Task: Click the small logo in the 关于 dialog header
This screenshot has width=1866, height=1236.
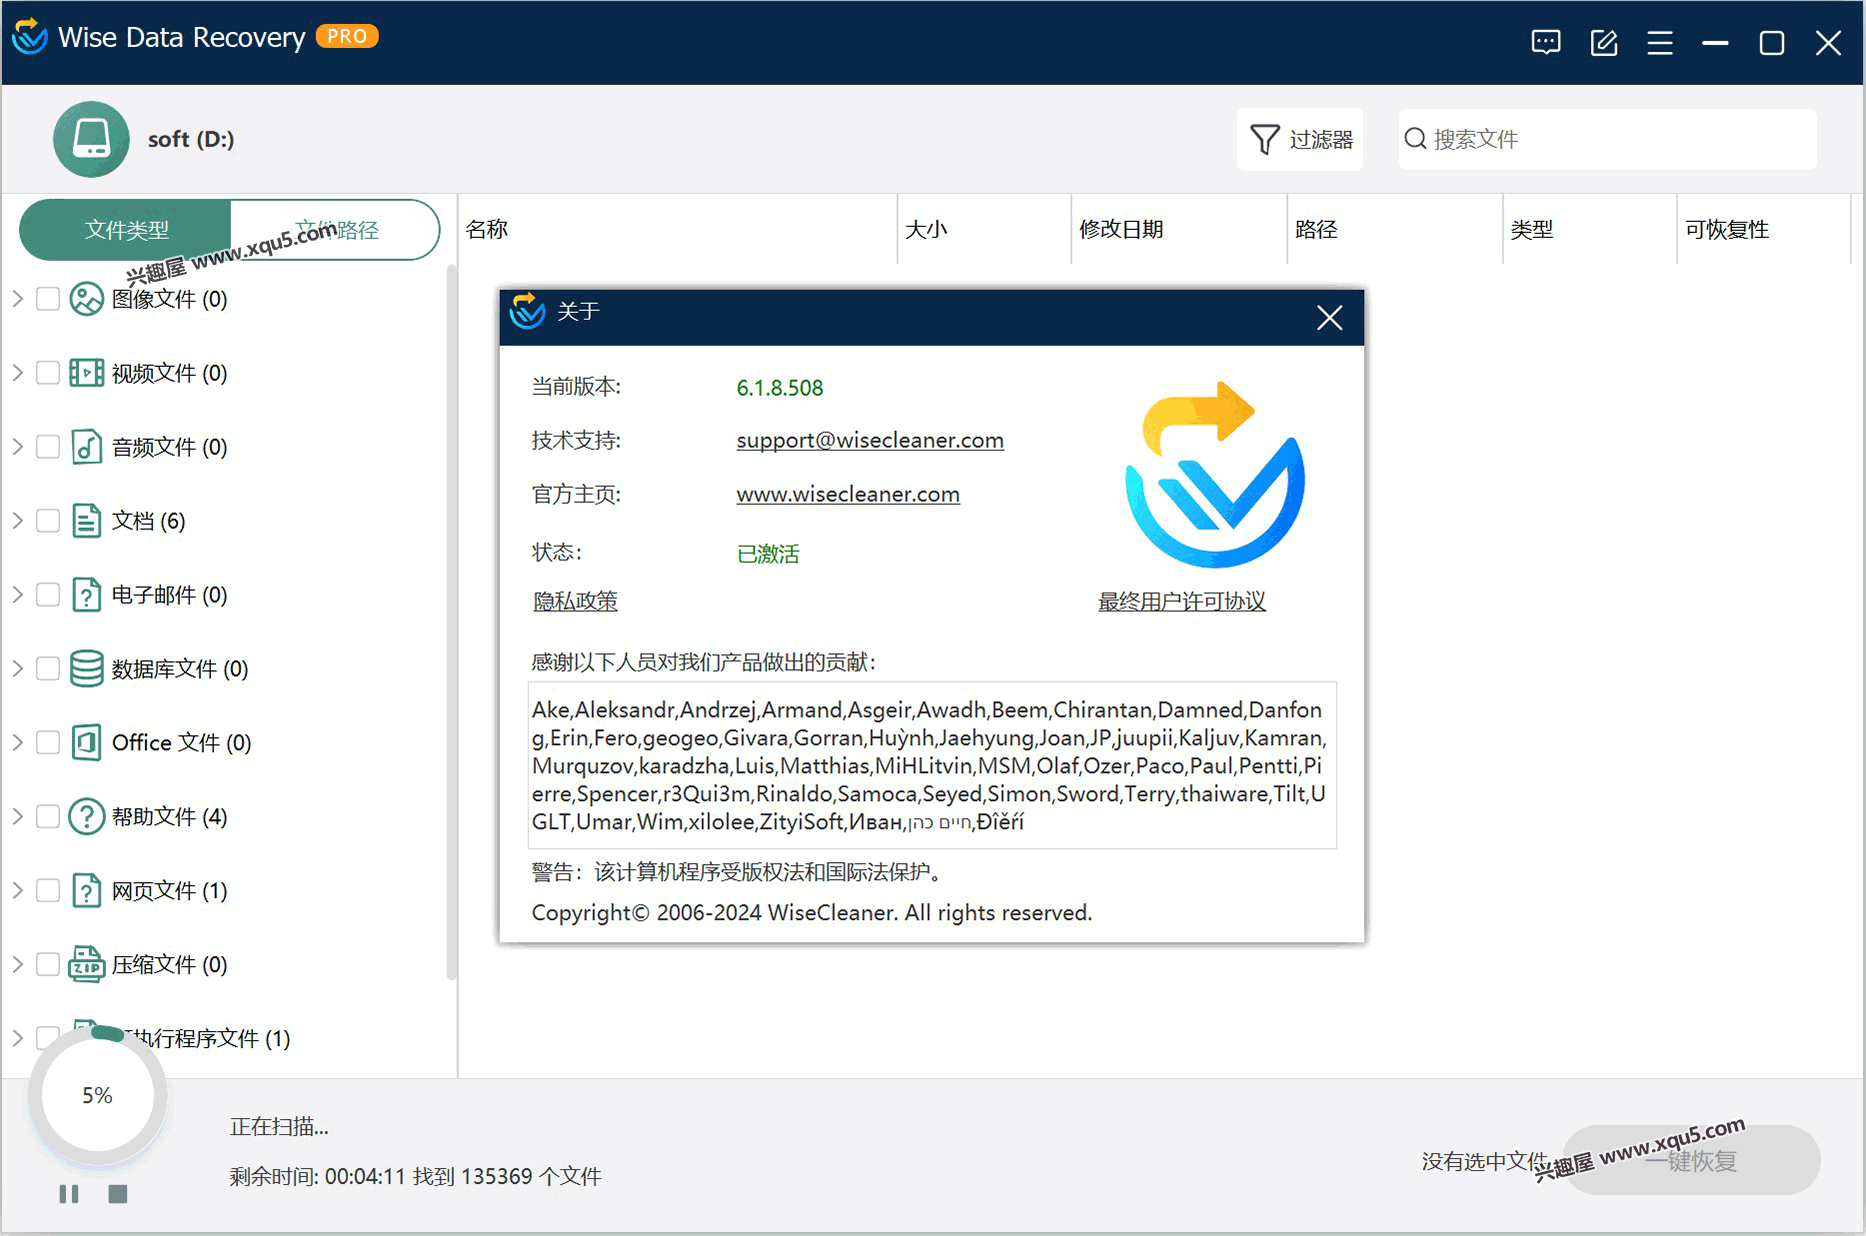Action: coord(527,311)
